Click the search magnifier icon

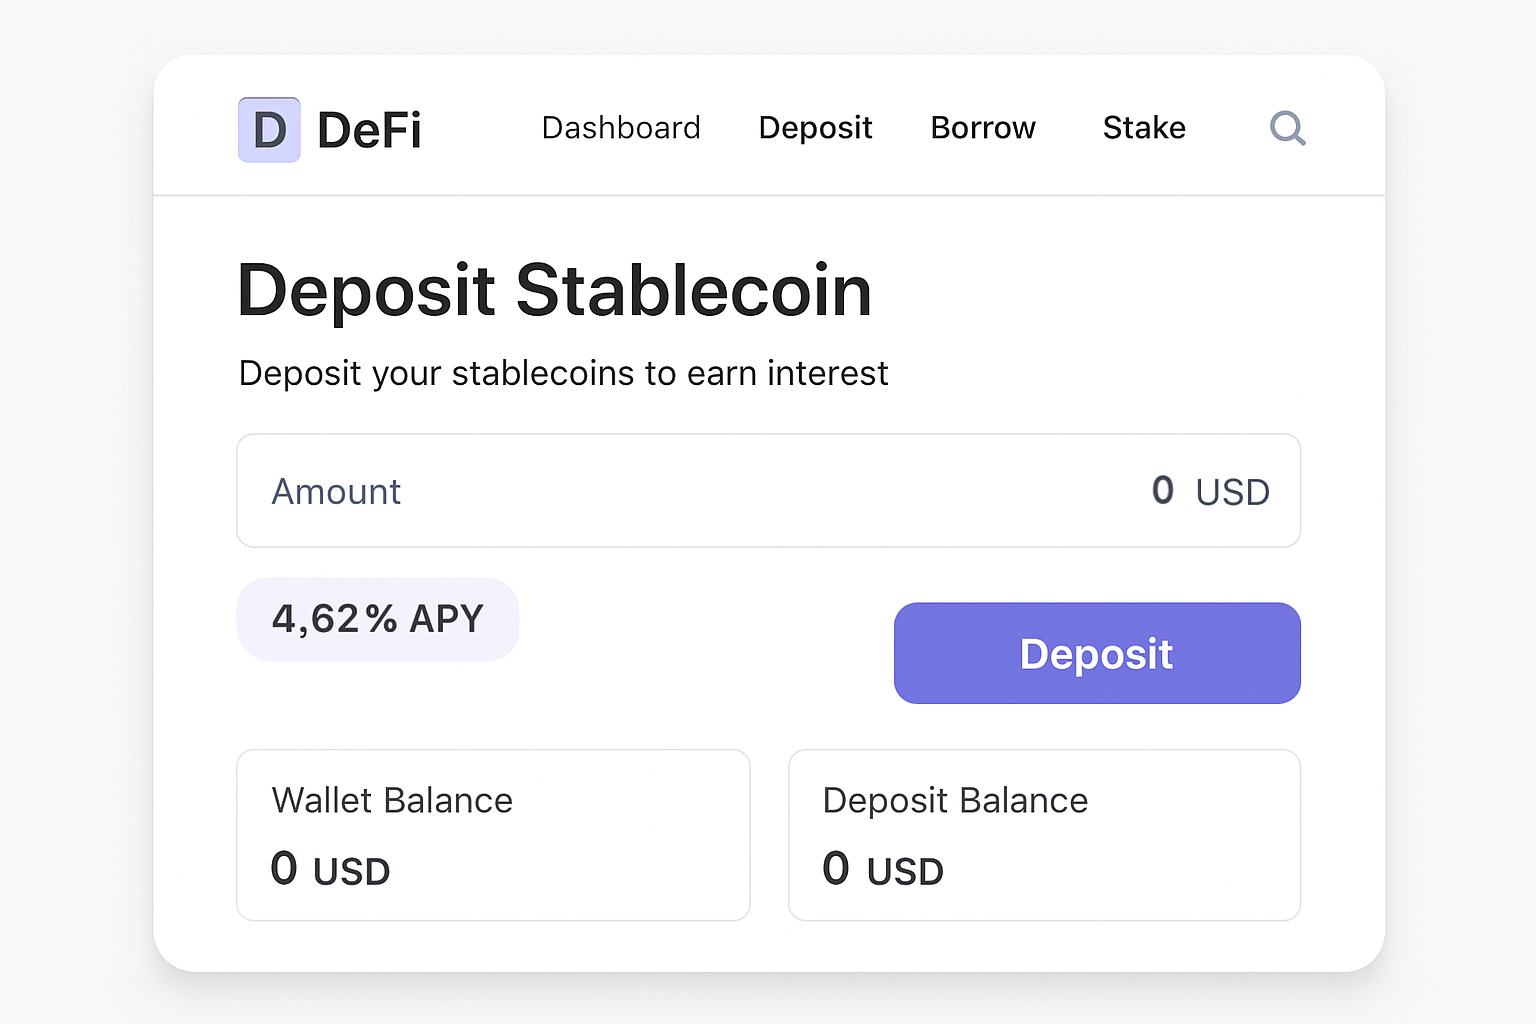point(1288,128)
